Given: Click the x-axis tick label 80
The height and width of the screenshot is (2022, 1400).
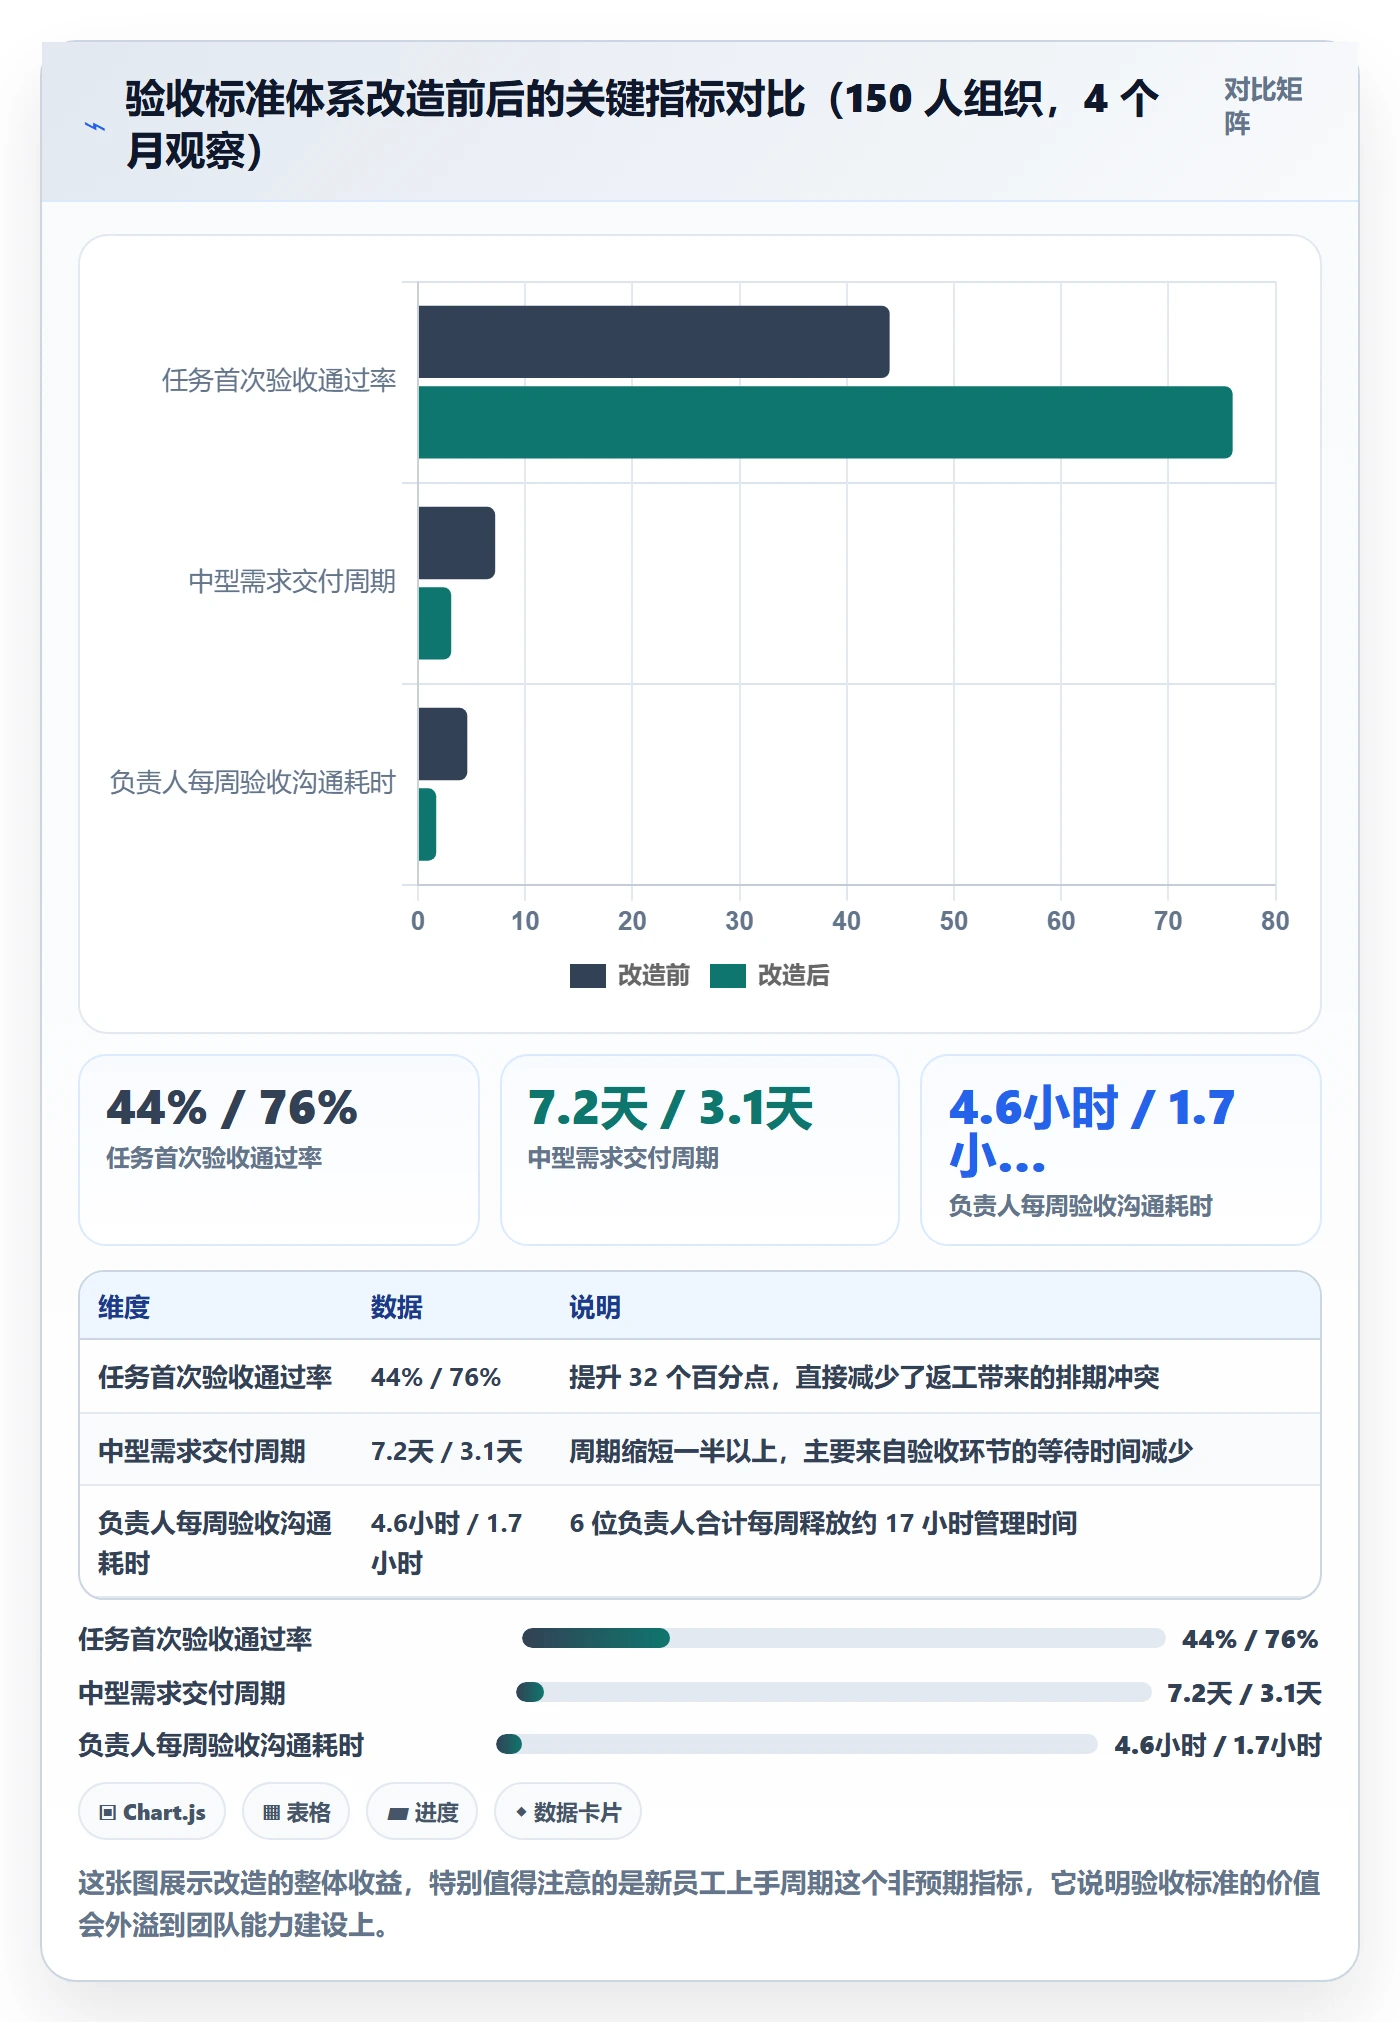Looking at the screenshot, I should [1275, 921].
